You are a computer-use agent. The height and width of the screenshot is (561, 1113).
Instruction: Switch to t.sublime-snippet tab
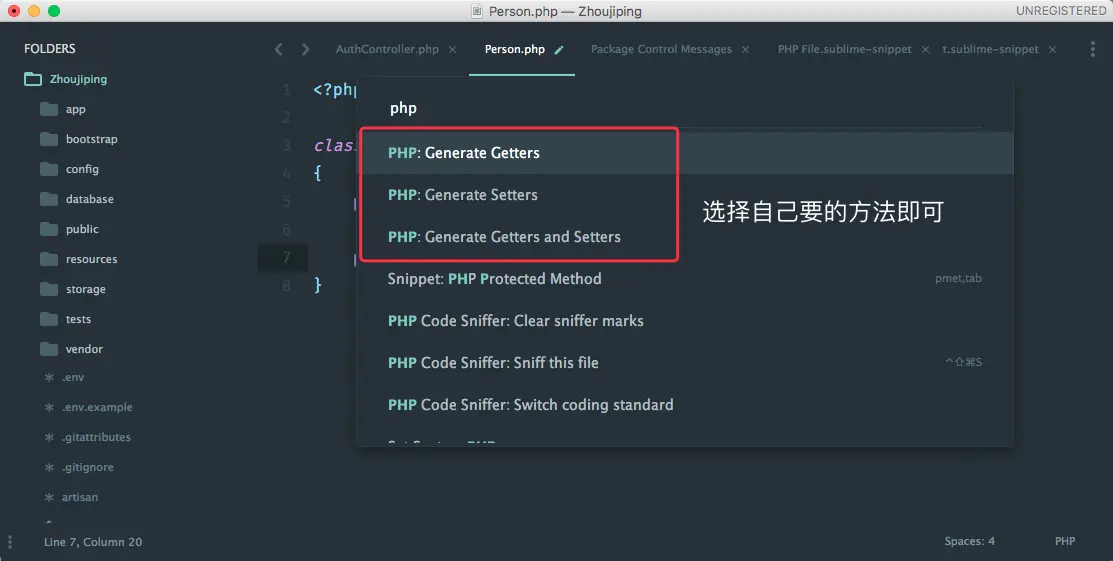[x=990, y=49]
